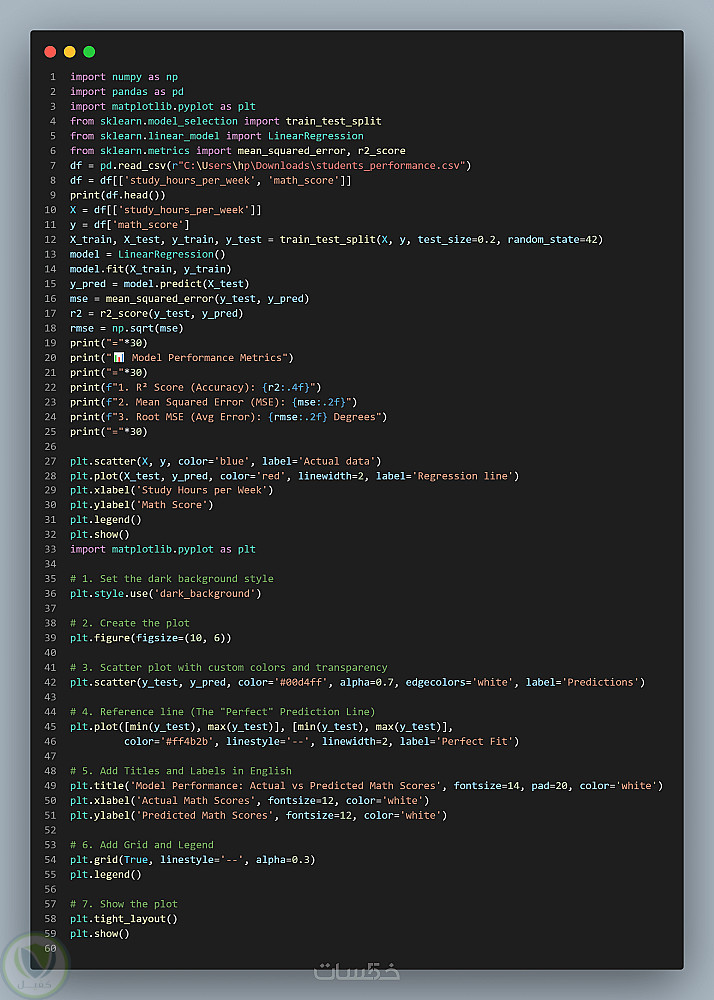Click the Arabic watermark text at the bottom
The image size is (714, 1000).
click(357, 971)
